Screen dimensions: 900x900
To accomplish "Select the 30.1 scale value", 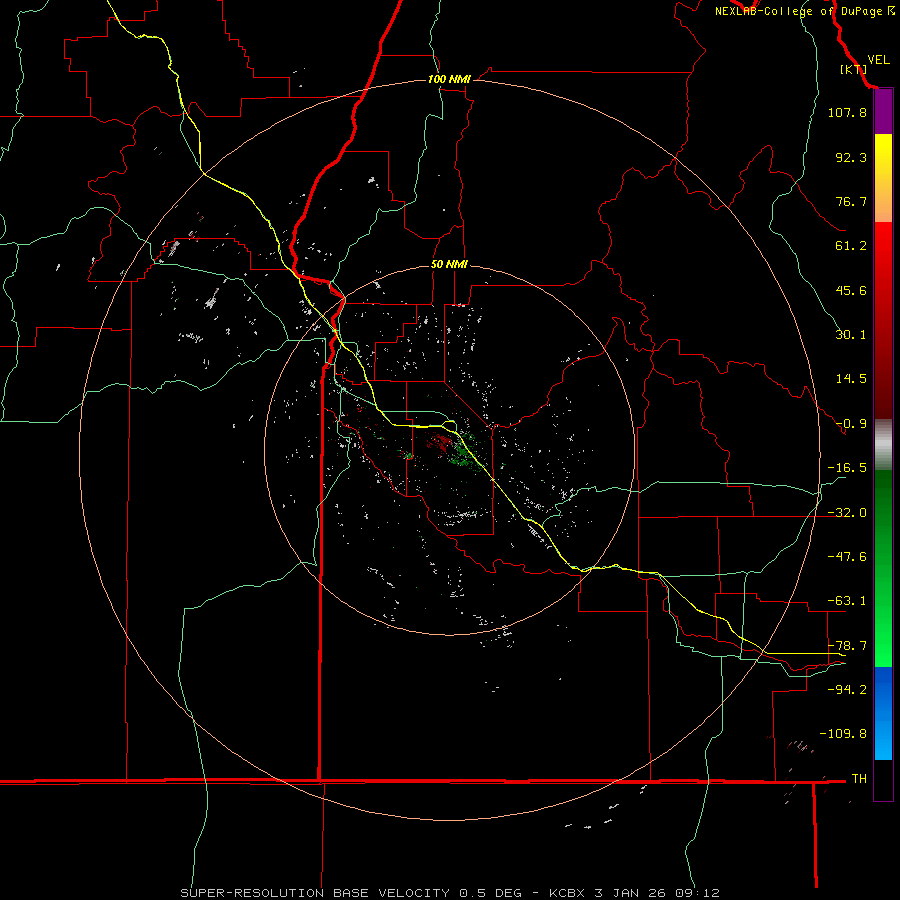I will pos(851,335).
